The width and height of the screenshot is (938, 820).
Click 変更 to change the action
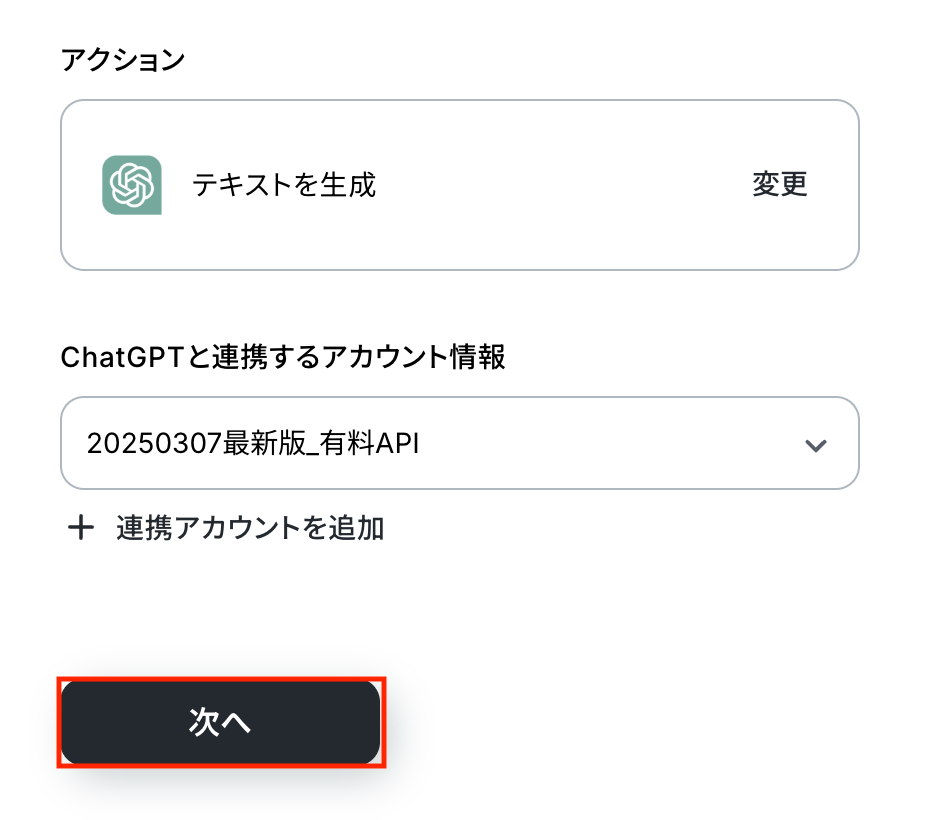pos(779,185)
